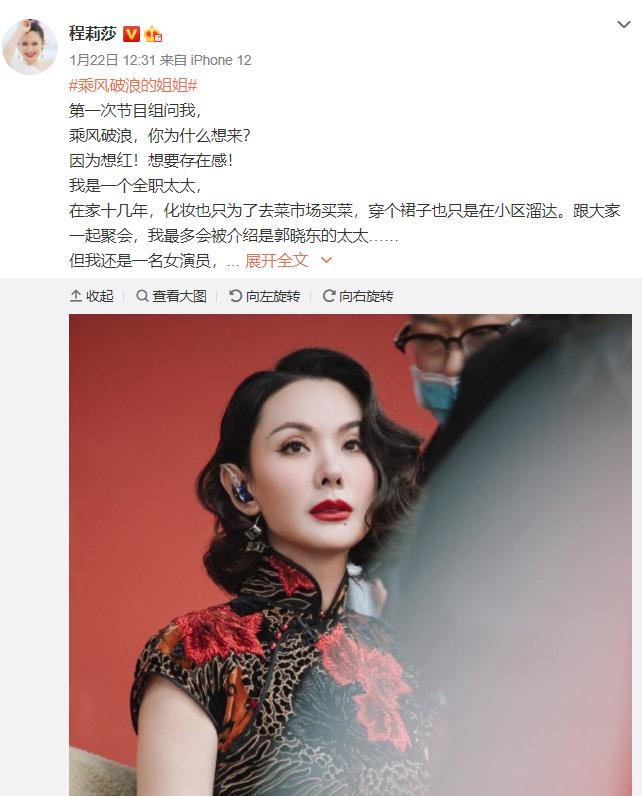
Task: Click the clockwise rotate arrow icon
Action: (x=328, y=295)
